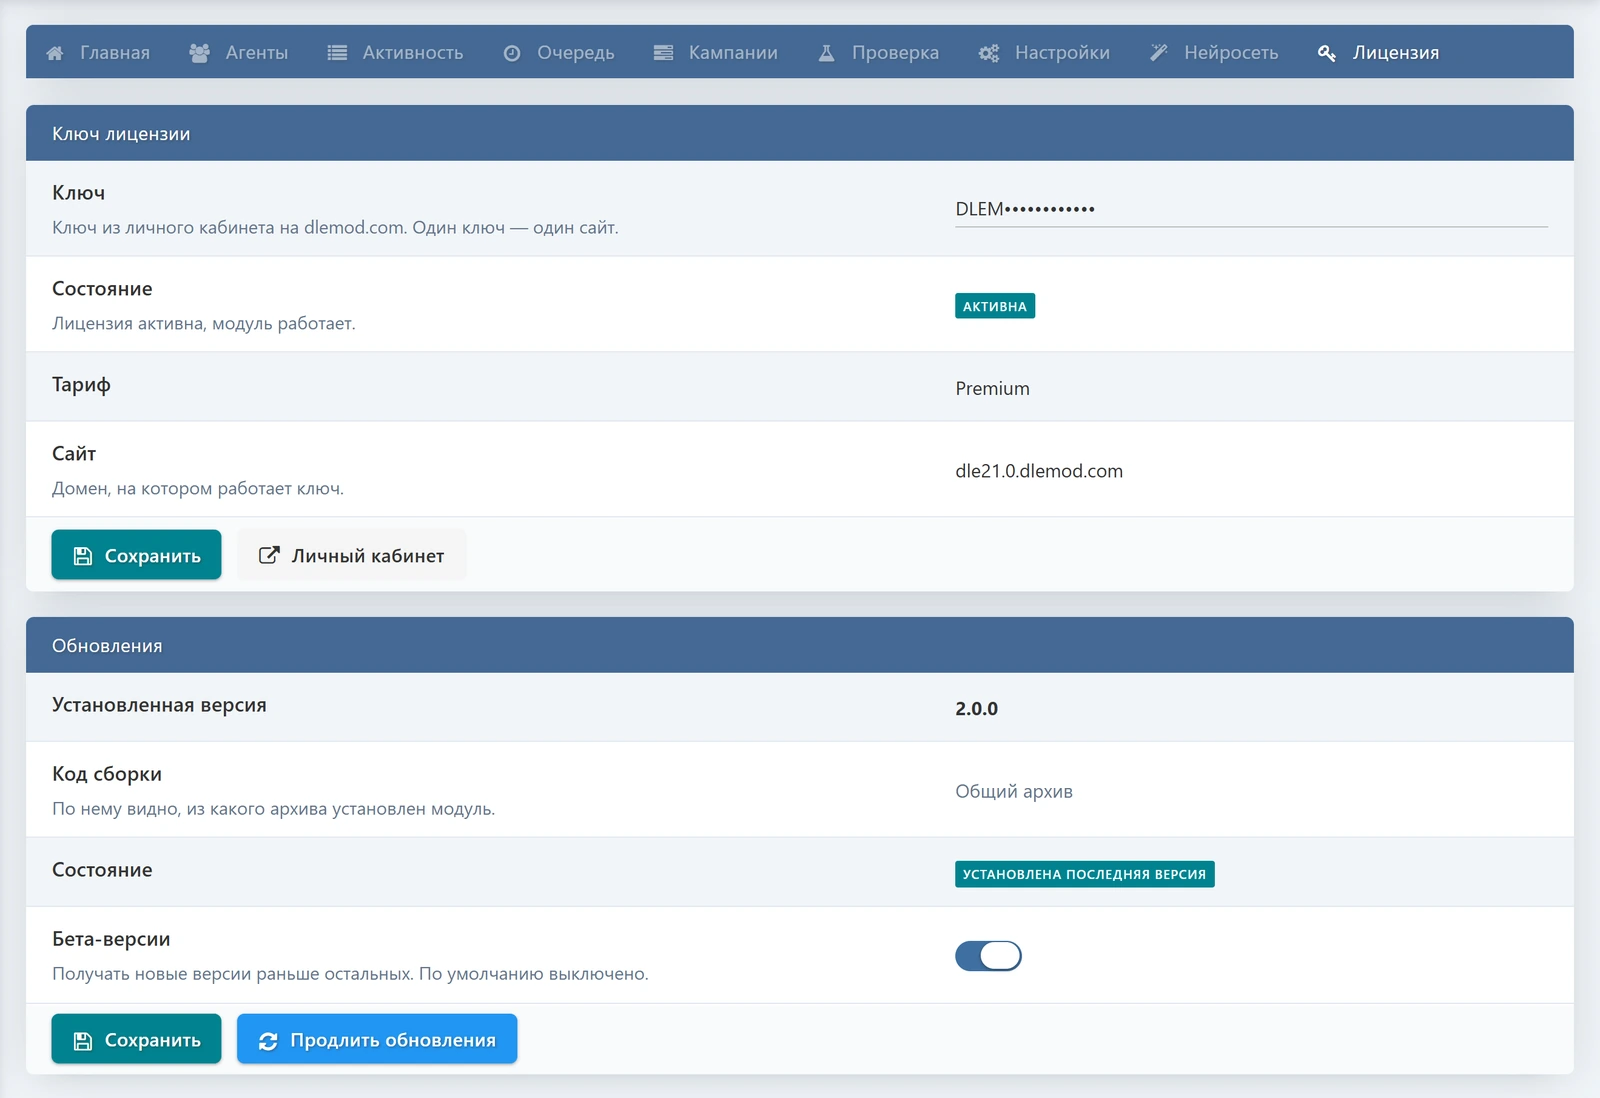Click the refresh icon on Продлить обновления

[x=268, y=1041]
